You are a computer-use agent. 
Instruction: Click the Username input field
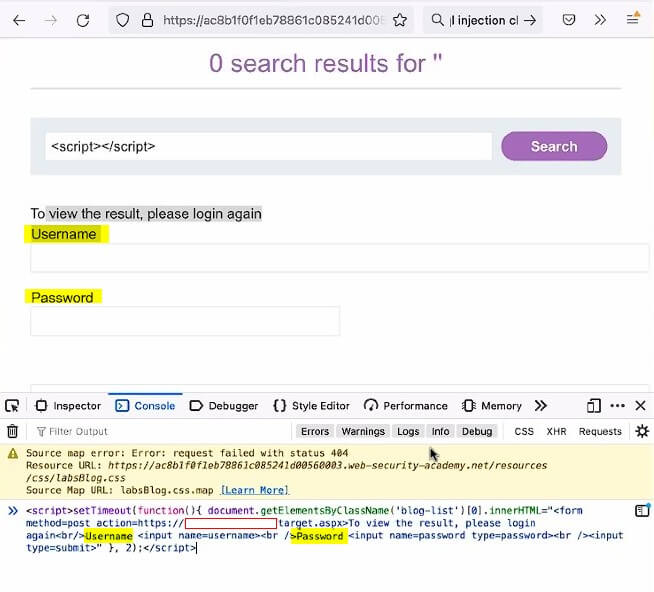coord(340,257)
